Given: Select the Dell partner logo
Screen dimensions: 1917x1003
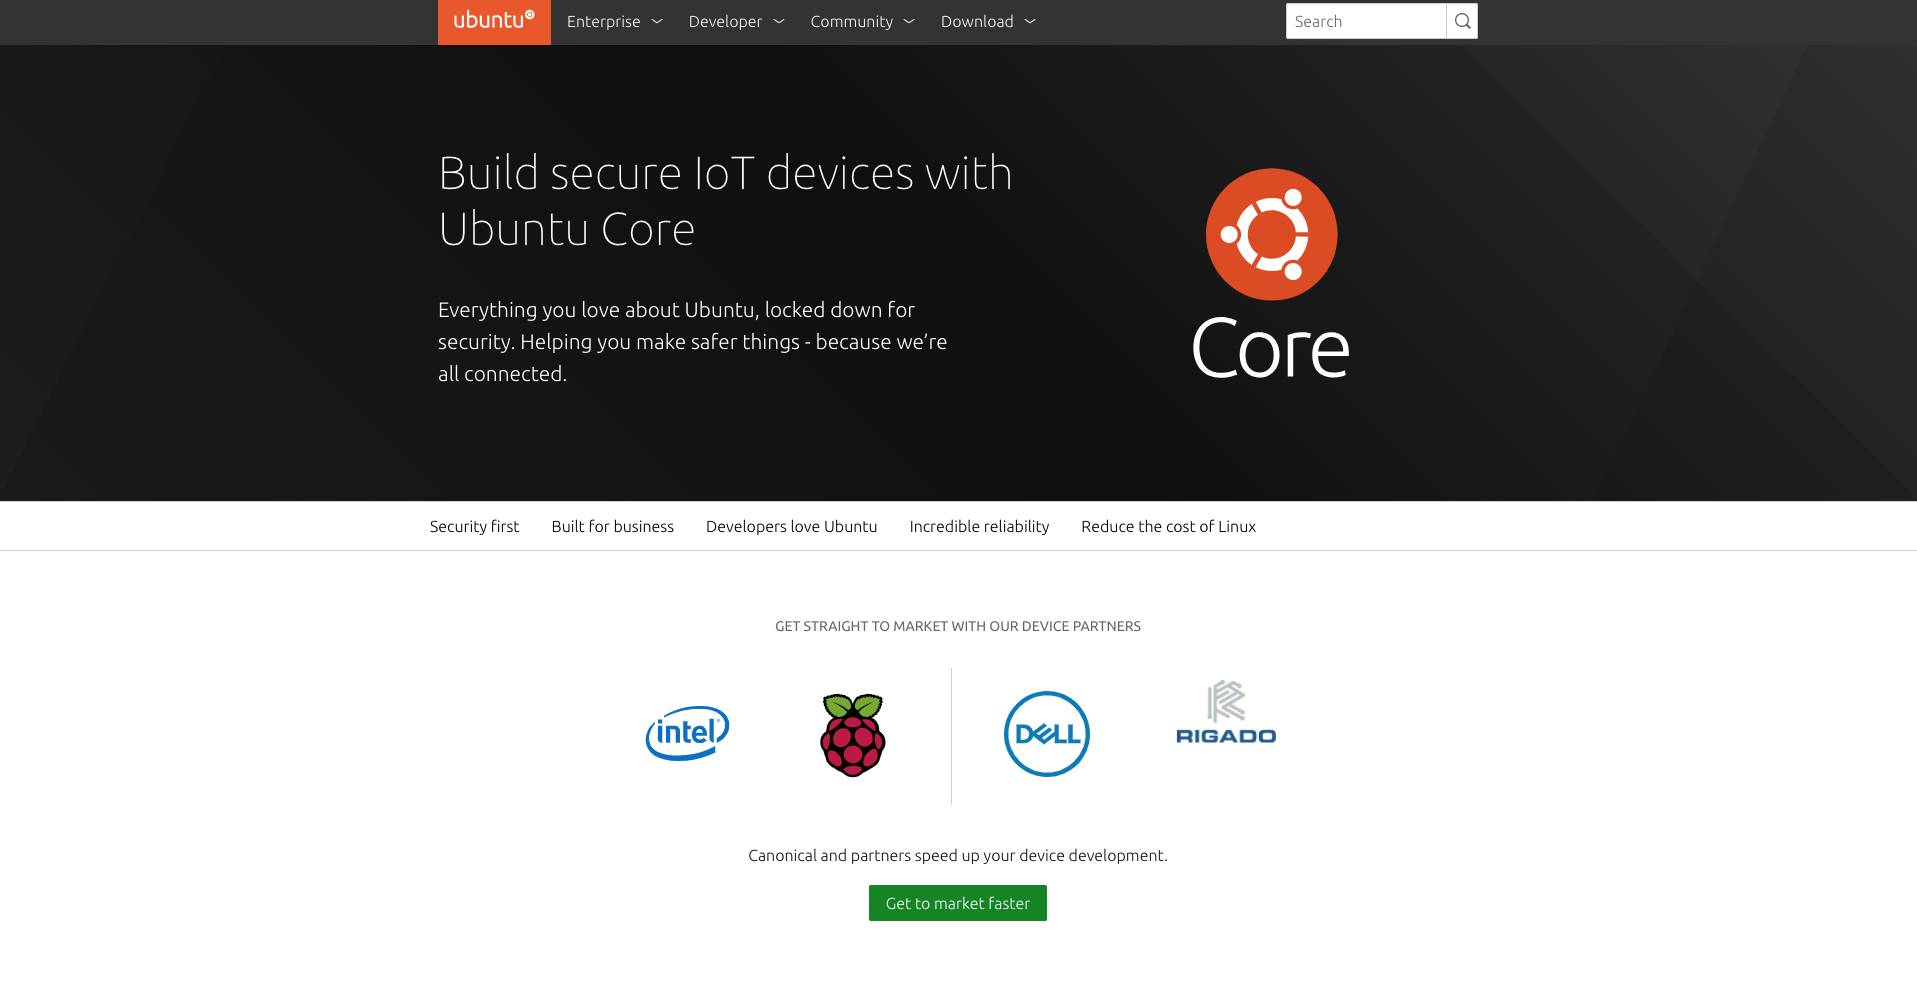Looking at the screenshot, I should click(x=1046, y=733).
